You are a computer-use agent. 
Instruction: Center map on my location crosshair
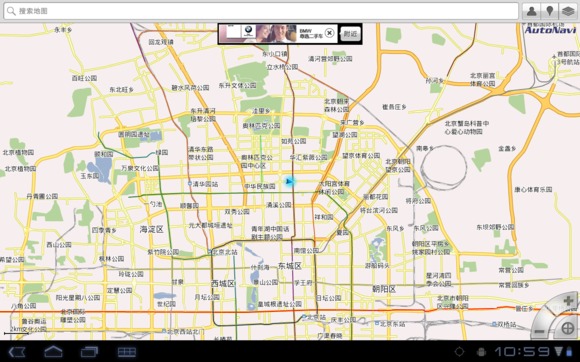(x=568, y=328)
